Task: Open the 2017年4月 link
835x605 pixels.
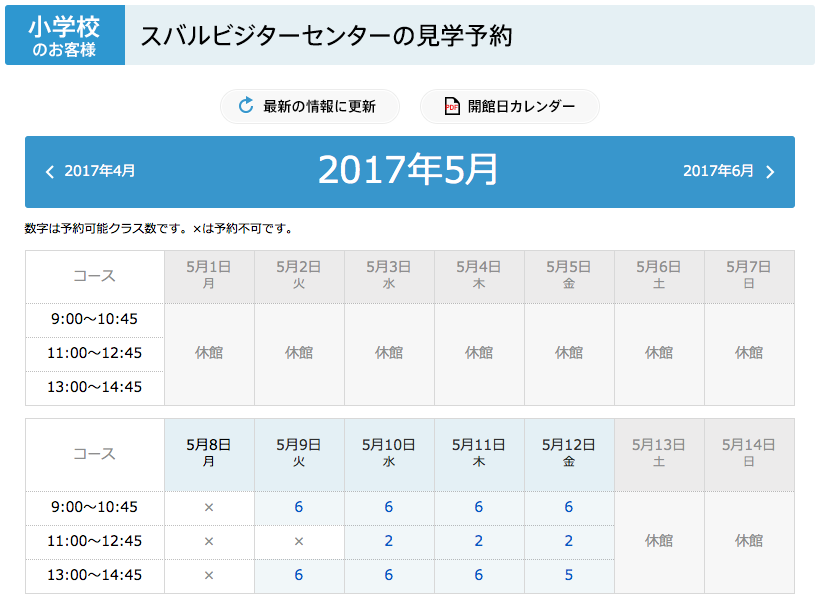Action: (x=100, y=171)
